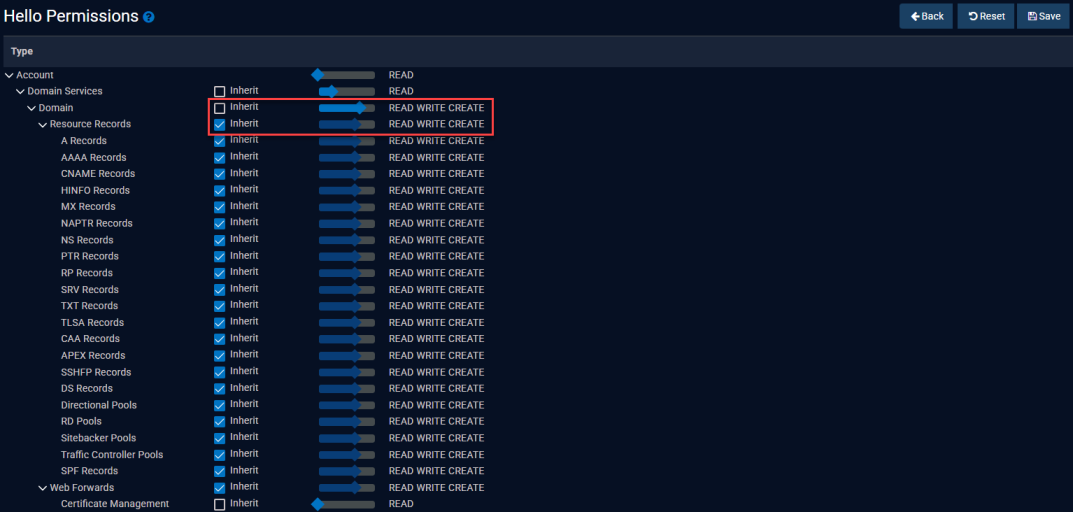Toggle Inherit checkbox for Domain Services
Screen dimensions: 1074x512
[220, 91]
